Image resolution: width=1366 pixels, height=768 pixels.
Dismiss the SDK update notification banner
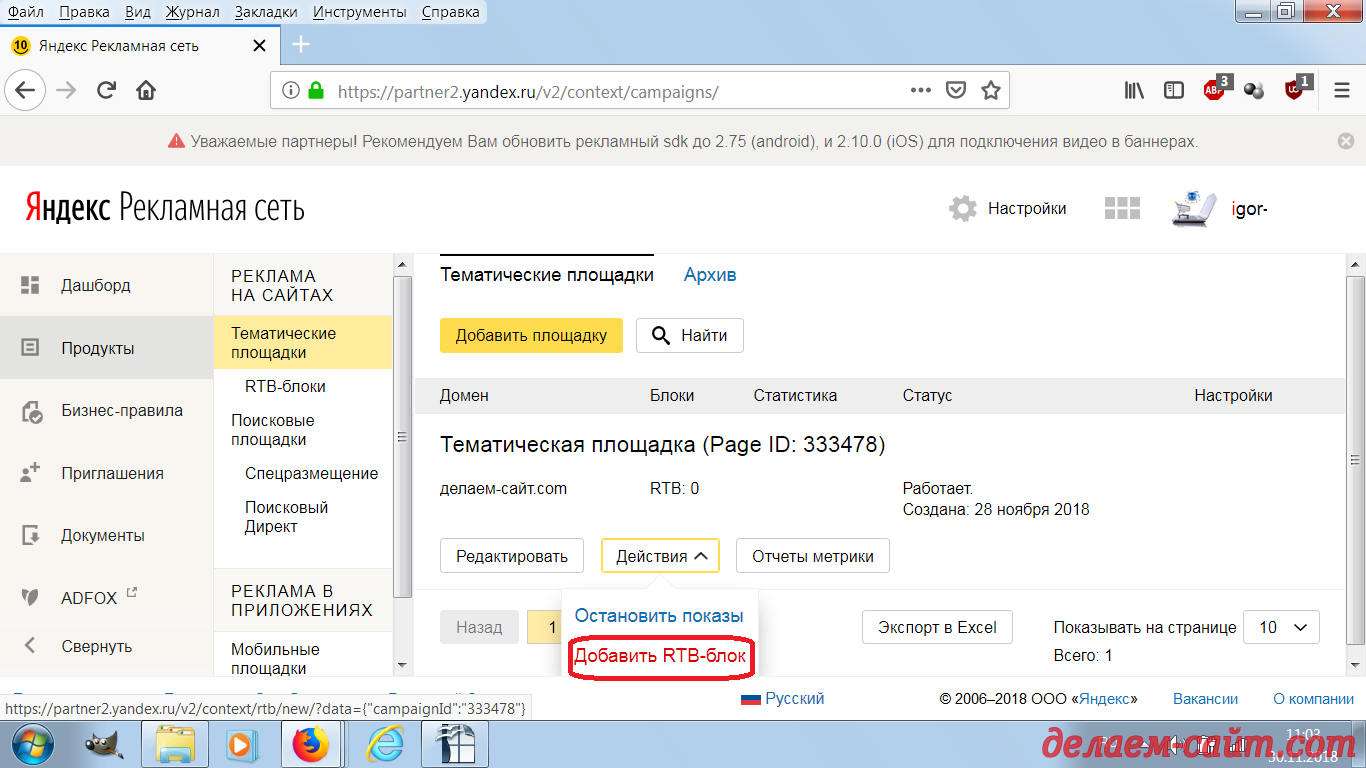(x=1346, y=142)
